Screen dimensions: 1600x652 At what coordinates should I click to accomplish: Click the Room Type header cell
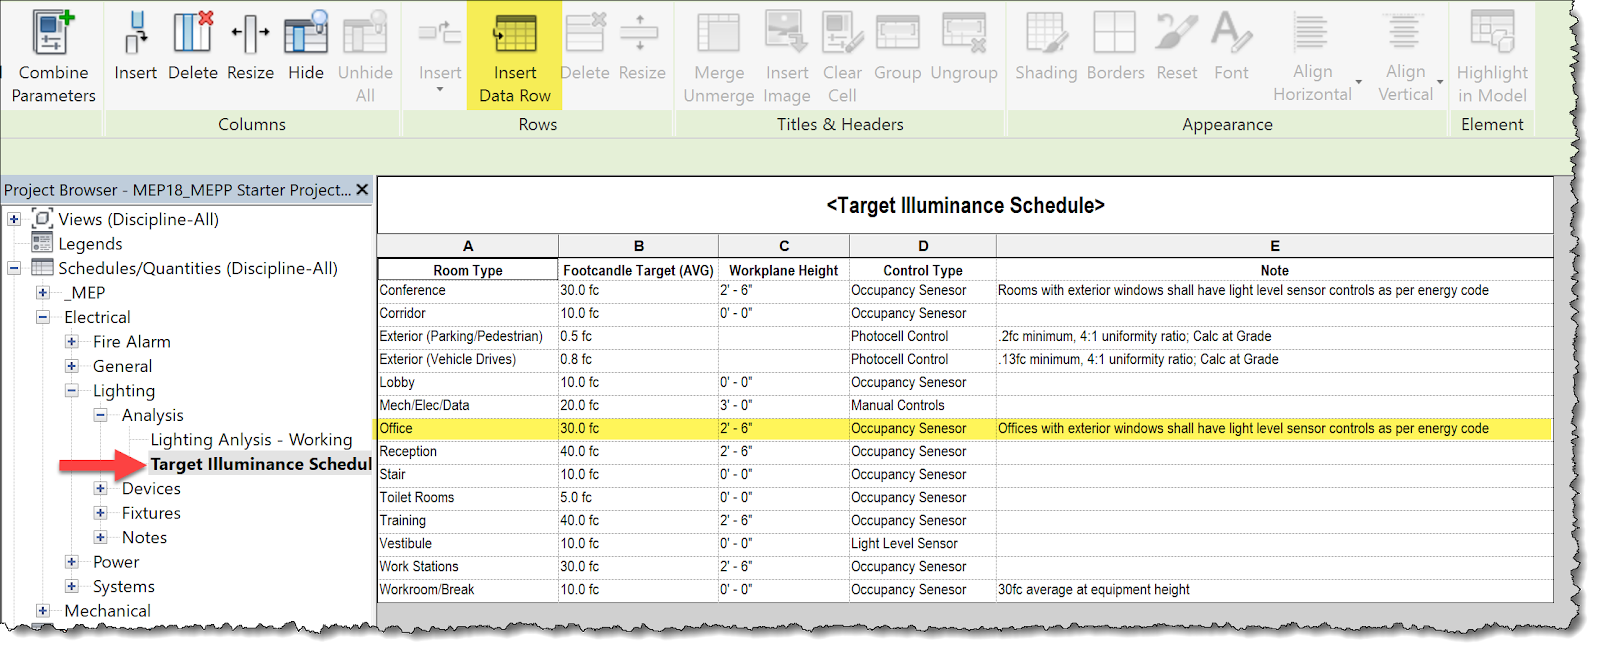coord(468,270)
